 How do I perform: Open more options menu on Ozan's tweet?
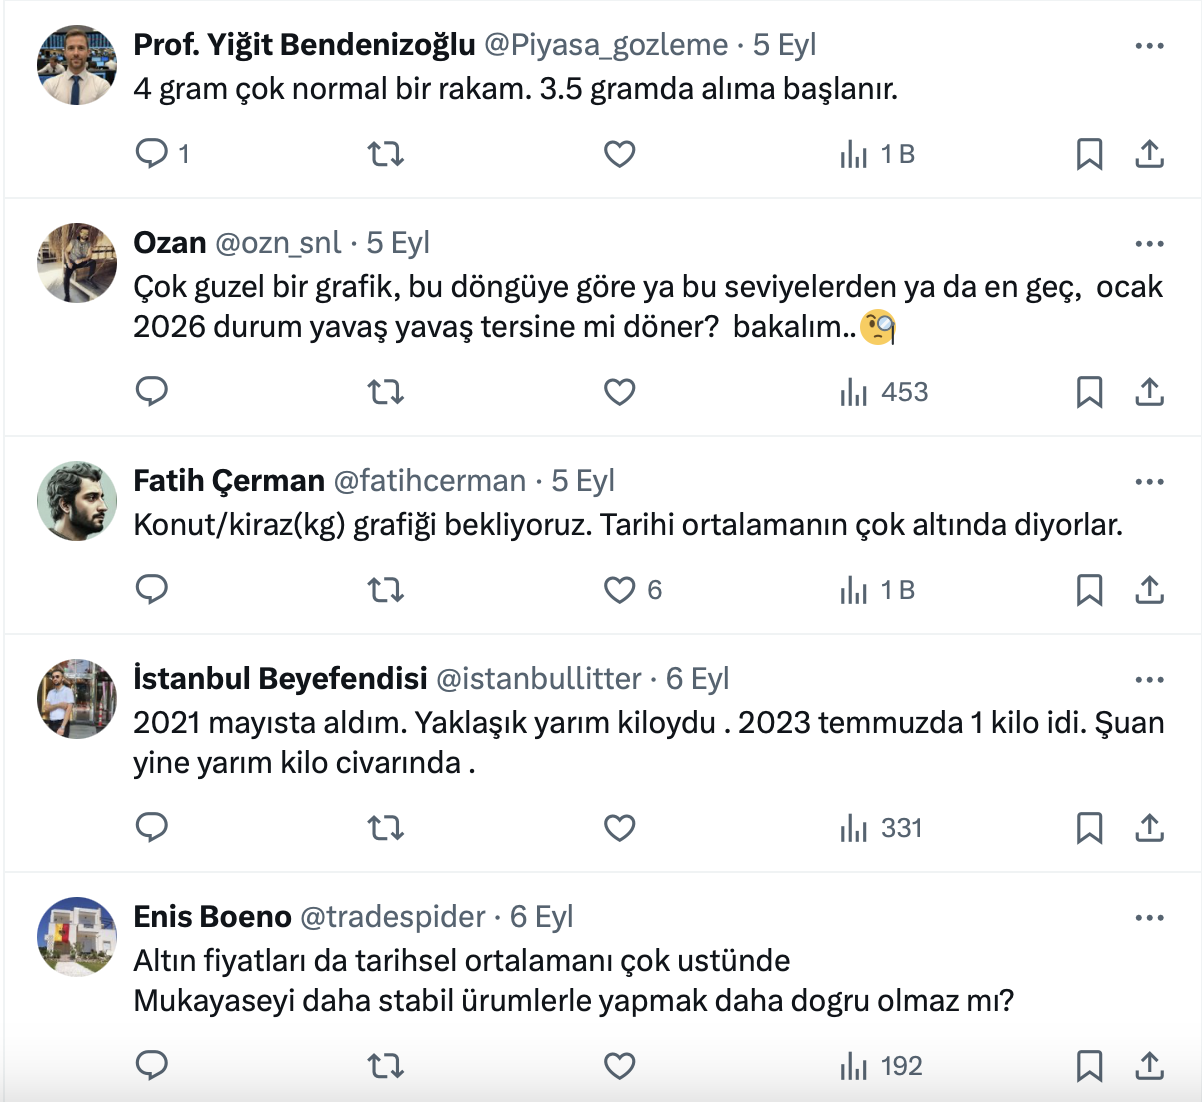(1149, 244)
